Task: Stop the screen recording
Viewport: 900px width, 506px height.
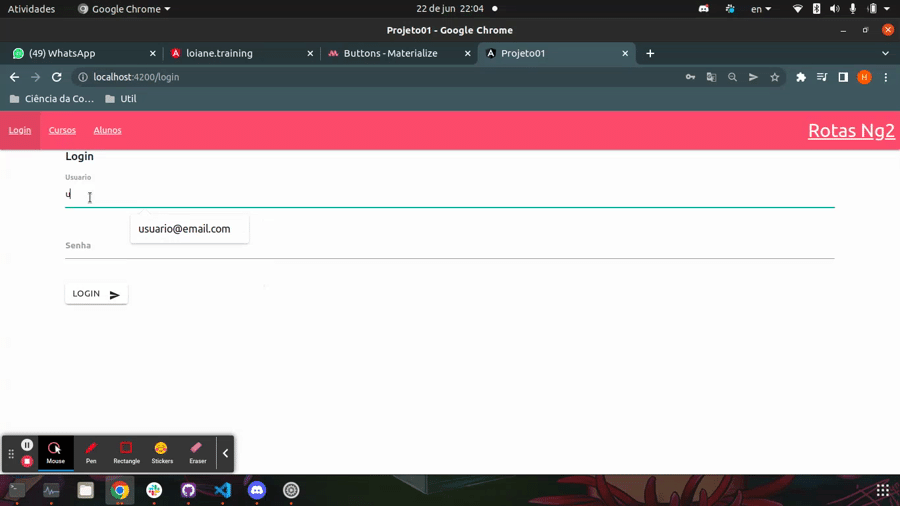Action: click(x=27, y=461)
